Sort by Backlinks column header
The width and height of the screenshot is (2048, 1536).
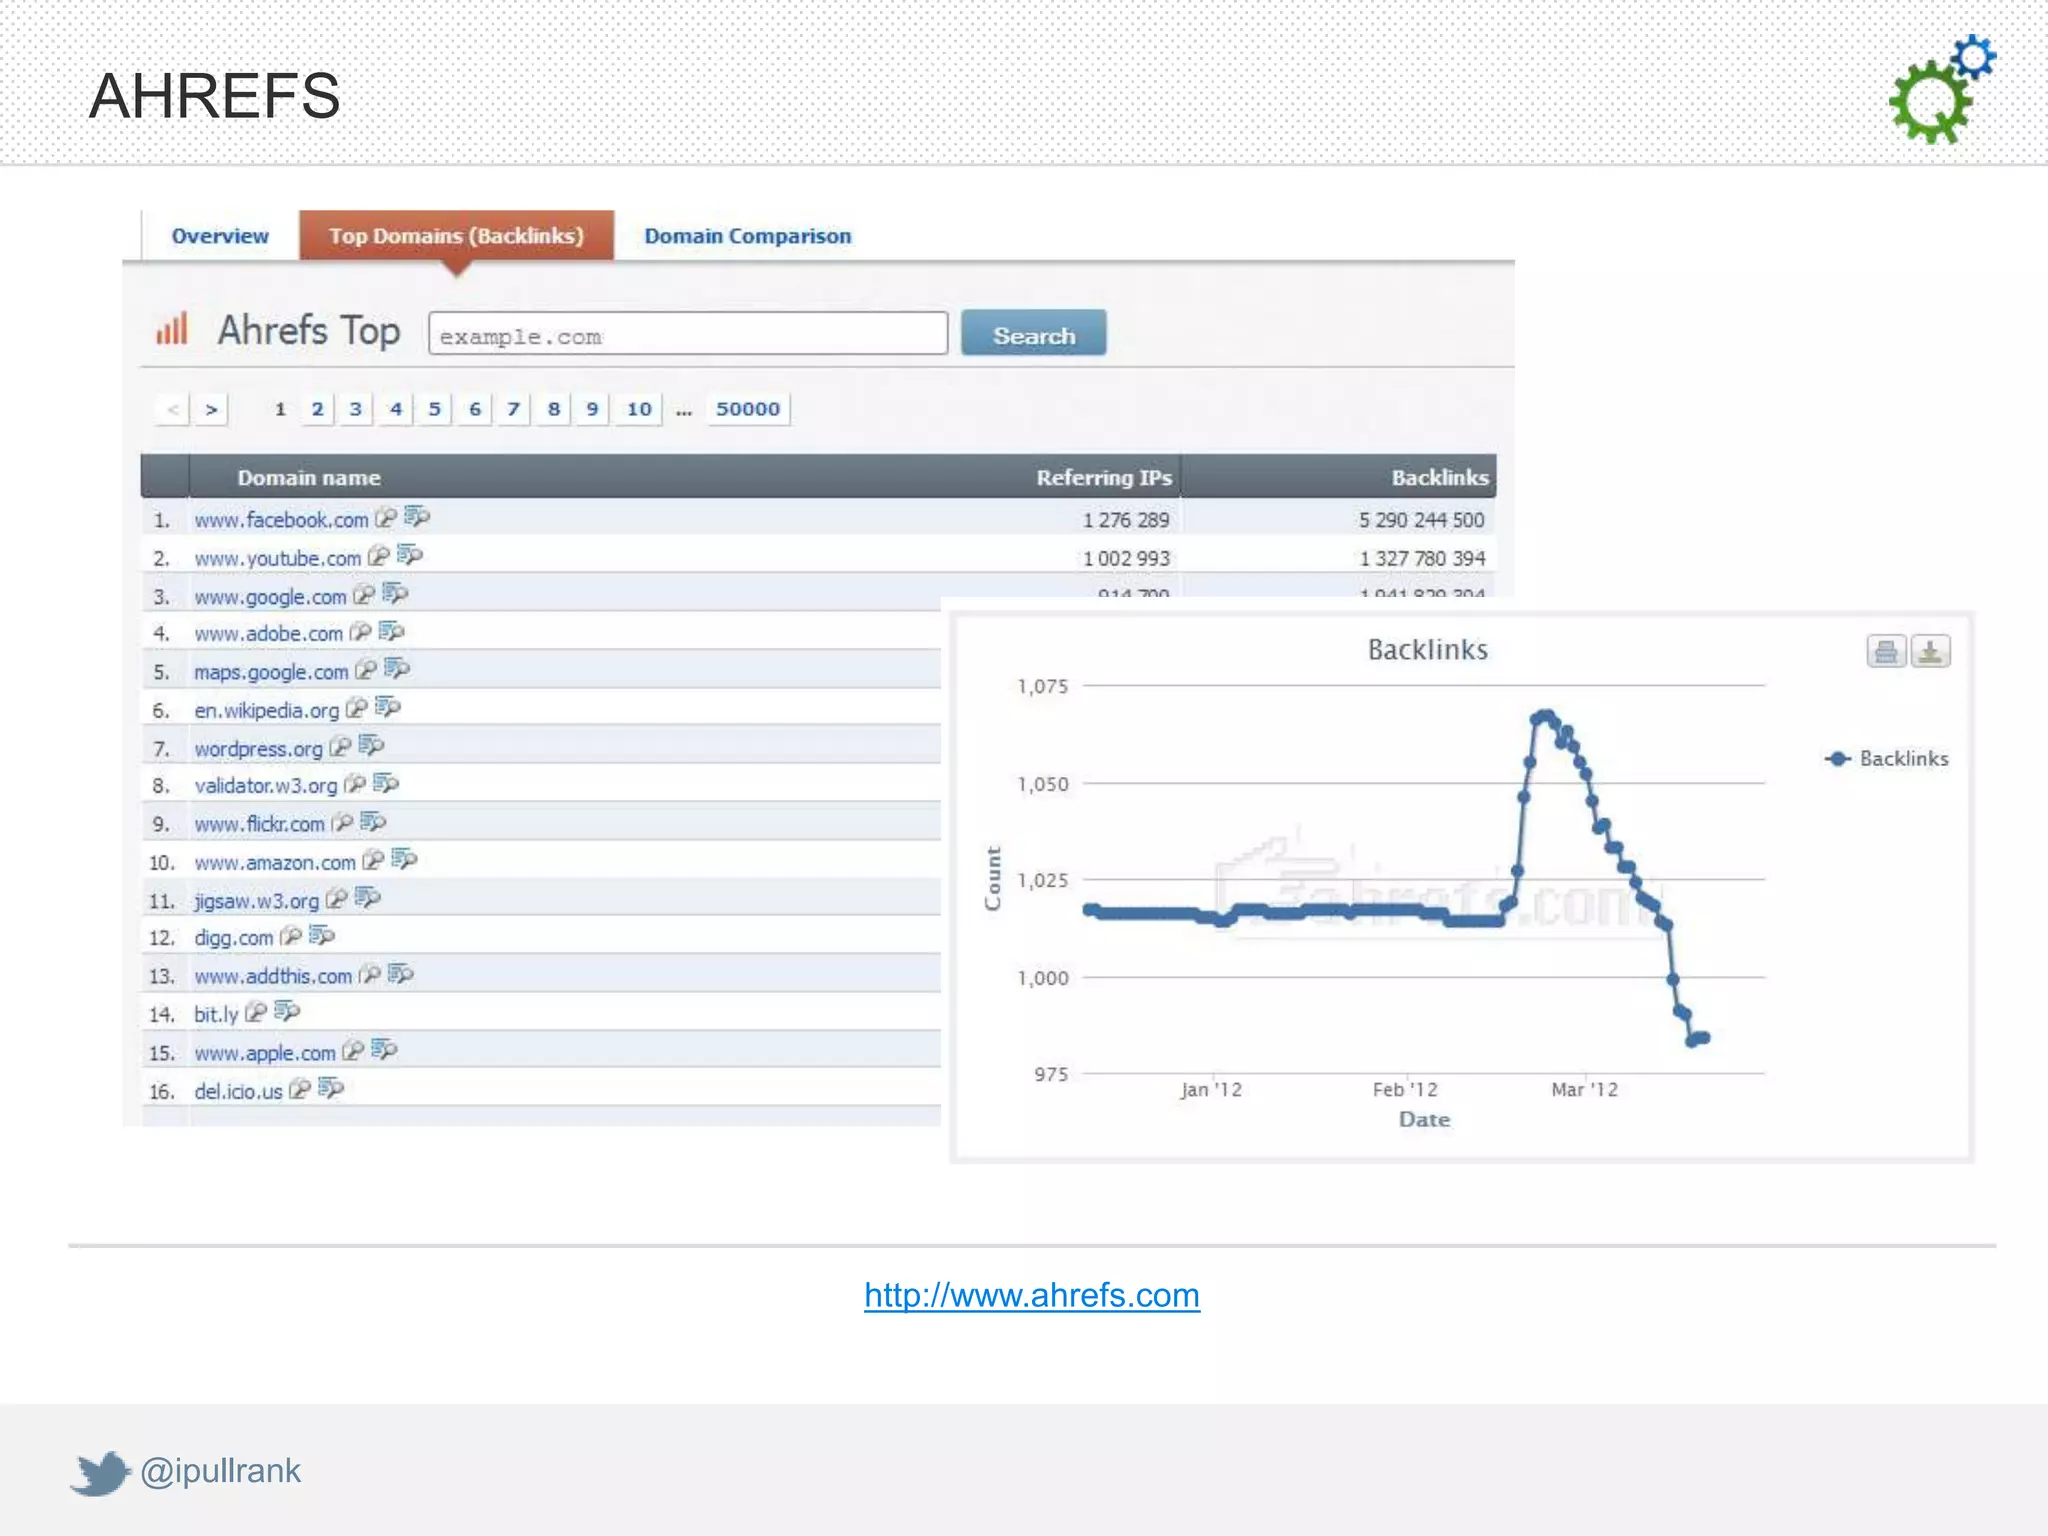coord(1440,478)
